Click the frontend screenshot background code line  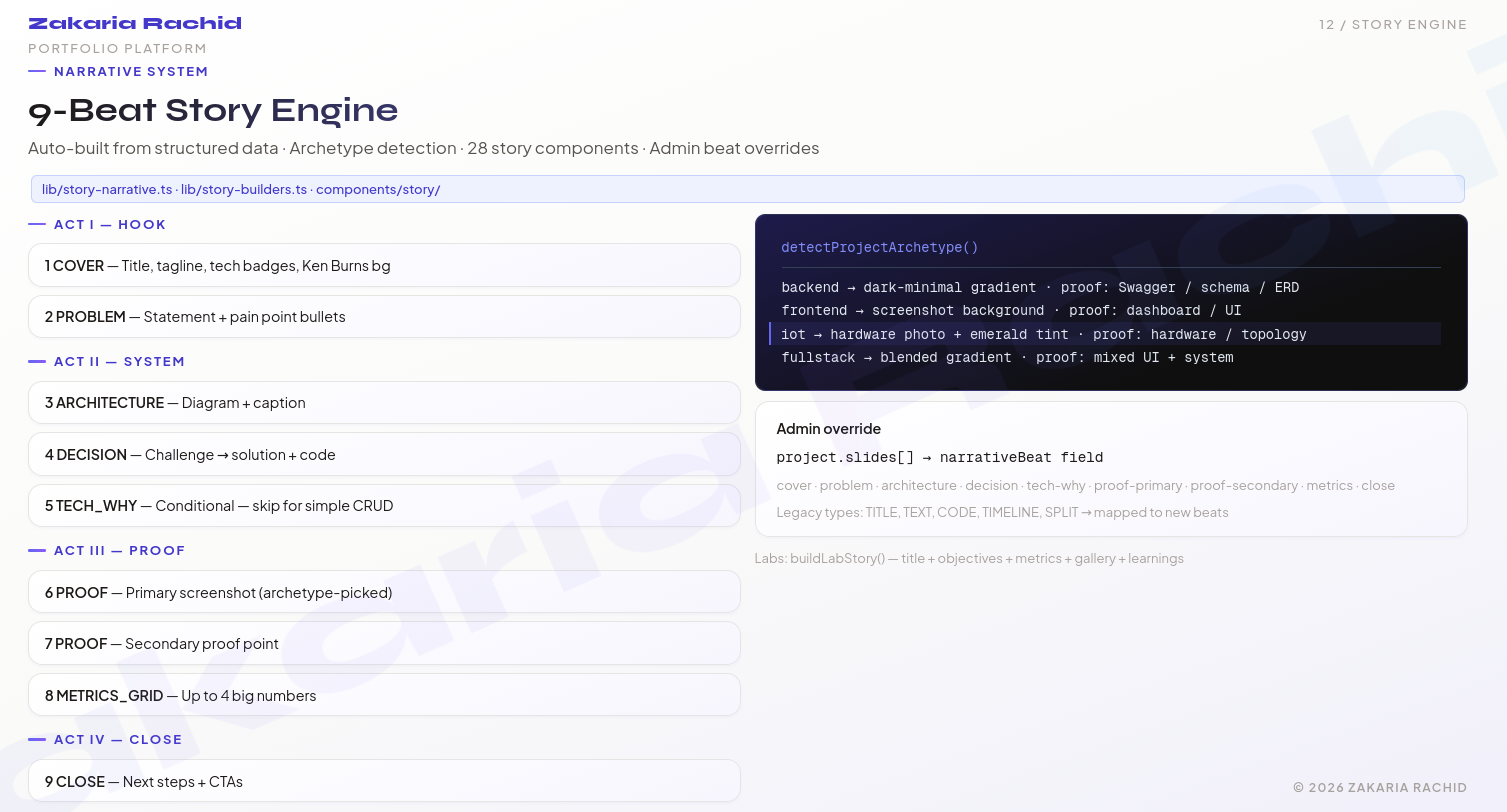1011,311
